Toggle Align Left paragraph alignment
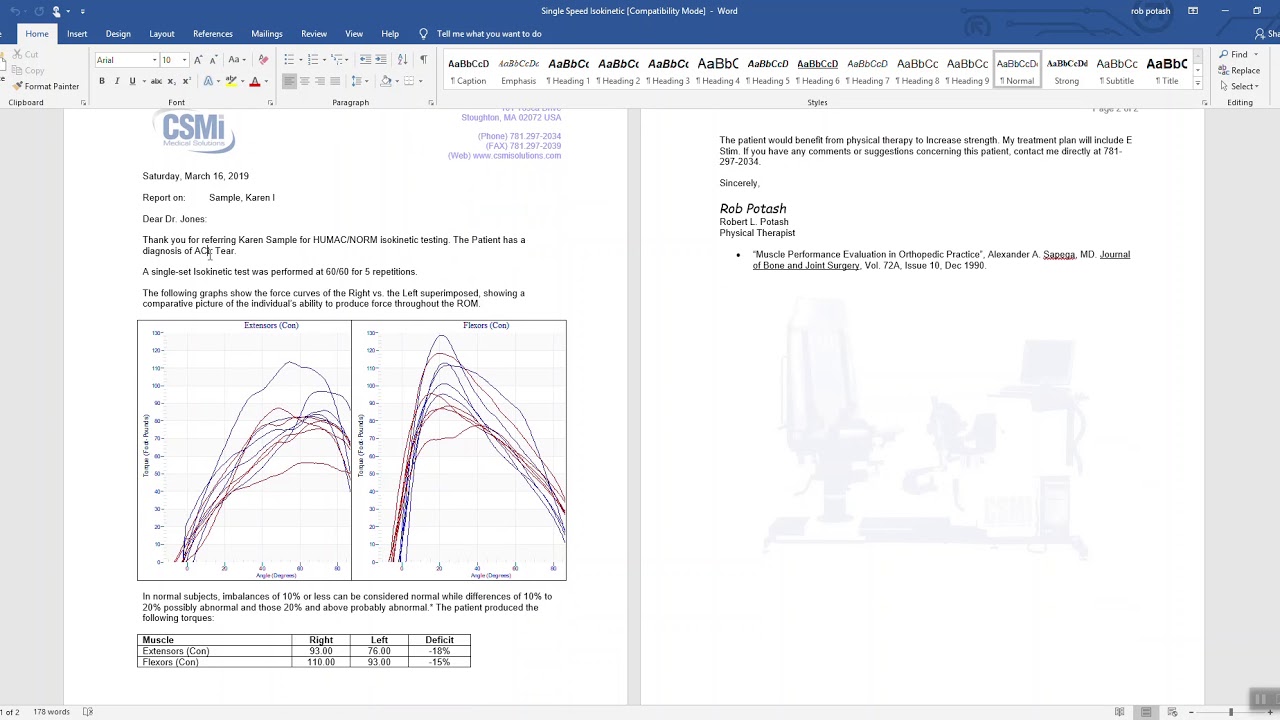Image resolution: width=1280 pixels, height=720 pixels. pyautogui.click(x=289, y=81)
